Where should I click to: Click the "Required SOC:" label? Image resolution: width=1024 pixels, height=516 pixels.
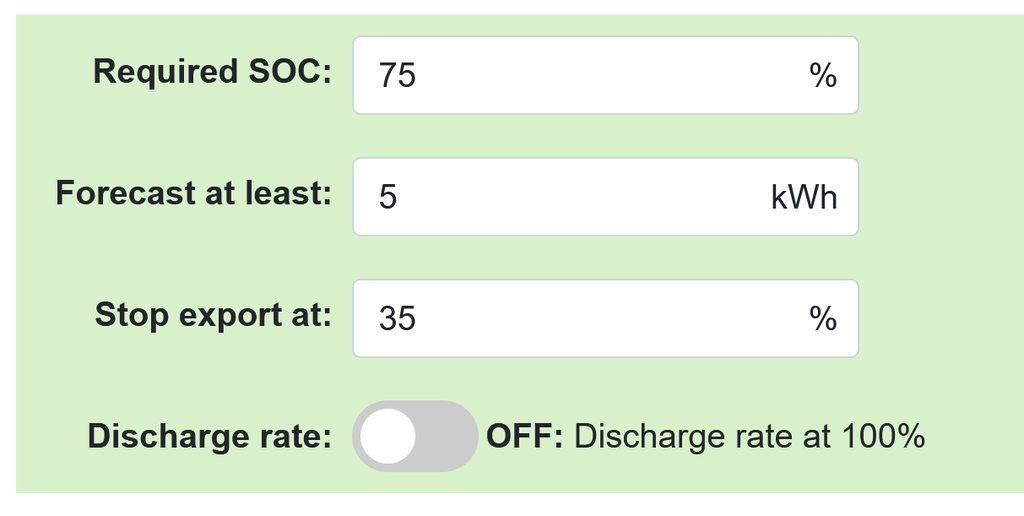click(212, 72)
